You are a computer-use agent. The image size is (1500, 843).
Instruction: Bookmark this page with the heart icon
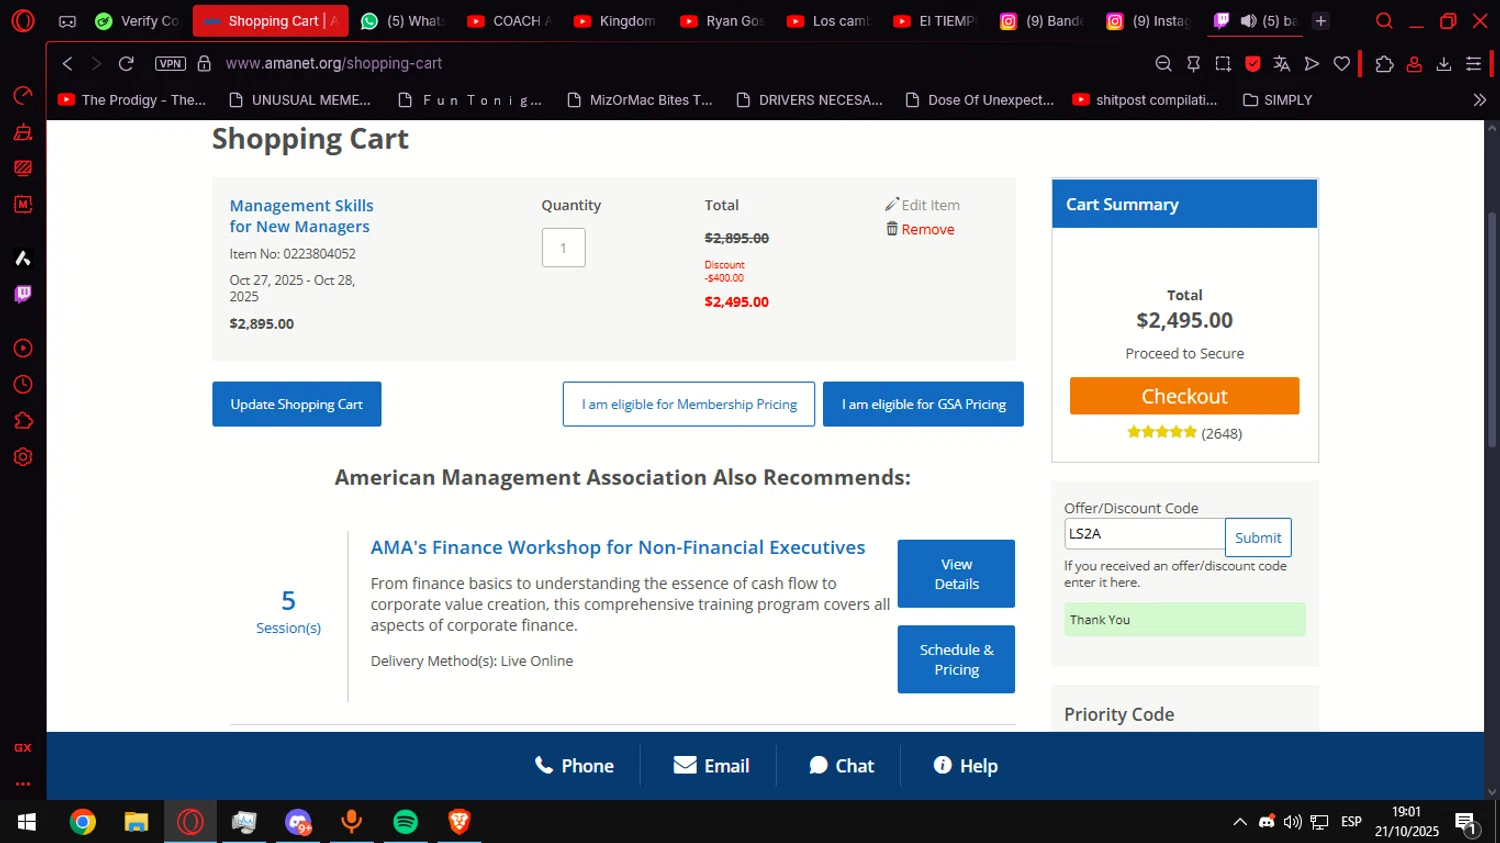point(1342,63)
